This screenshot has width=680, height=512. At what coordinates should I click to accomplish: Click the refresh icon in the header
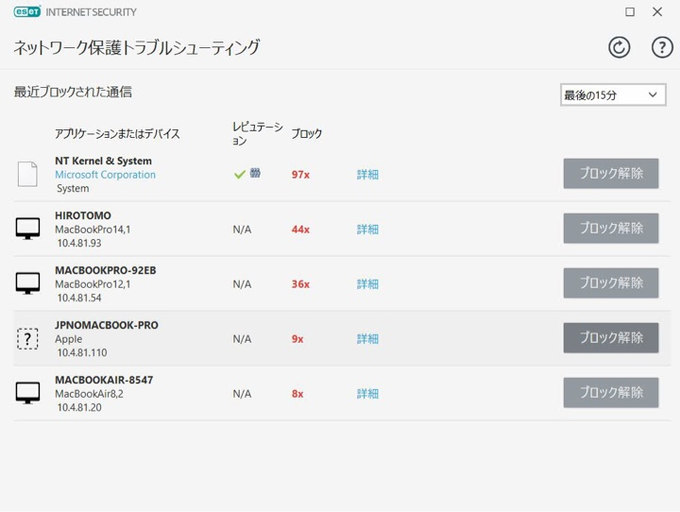click(619, 47)
